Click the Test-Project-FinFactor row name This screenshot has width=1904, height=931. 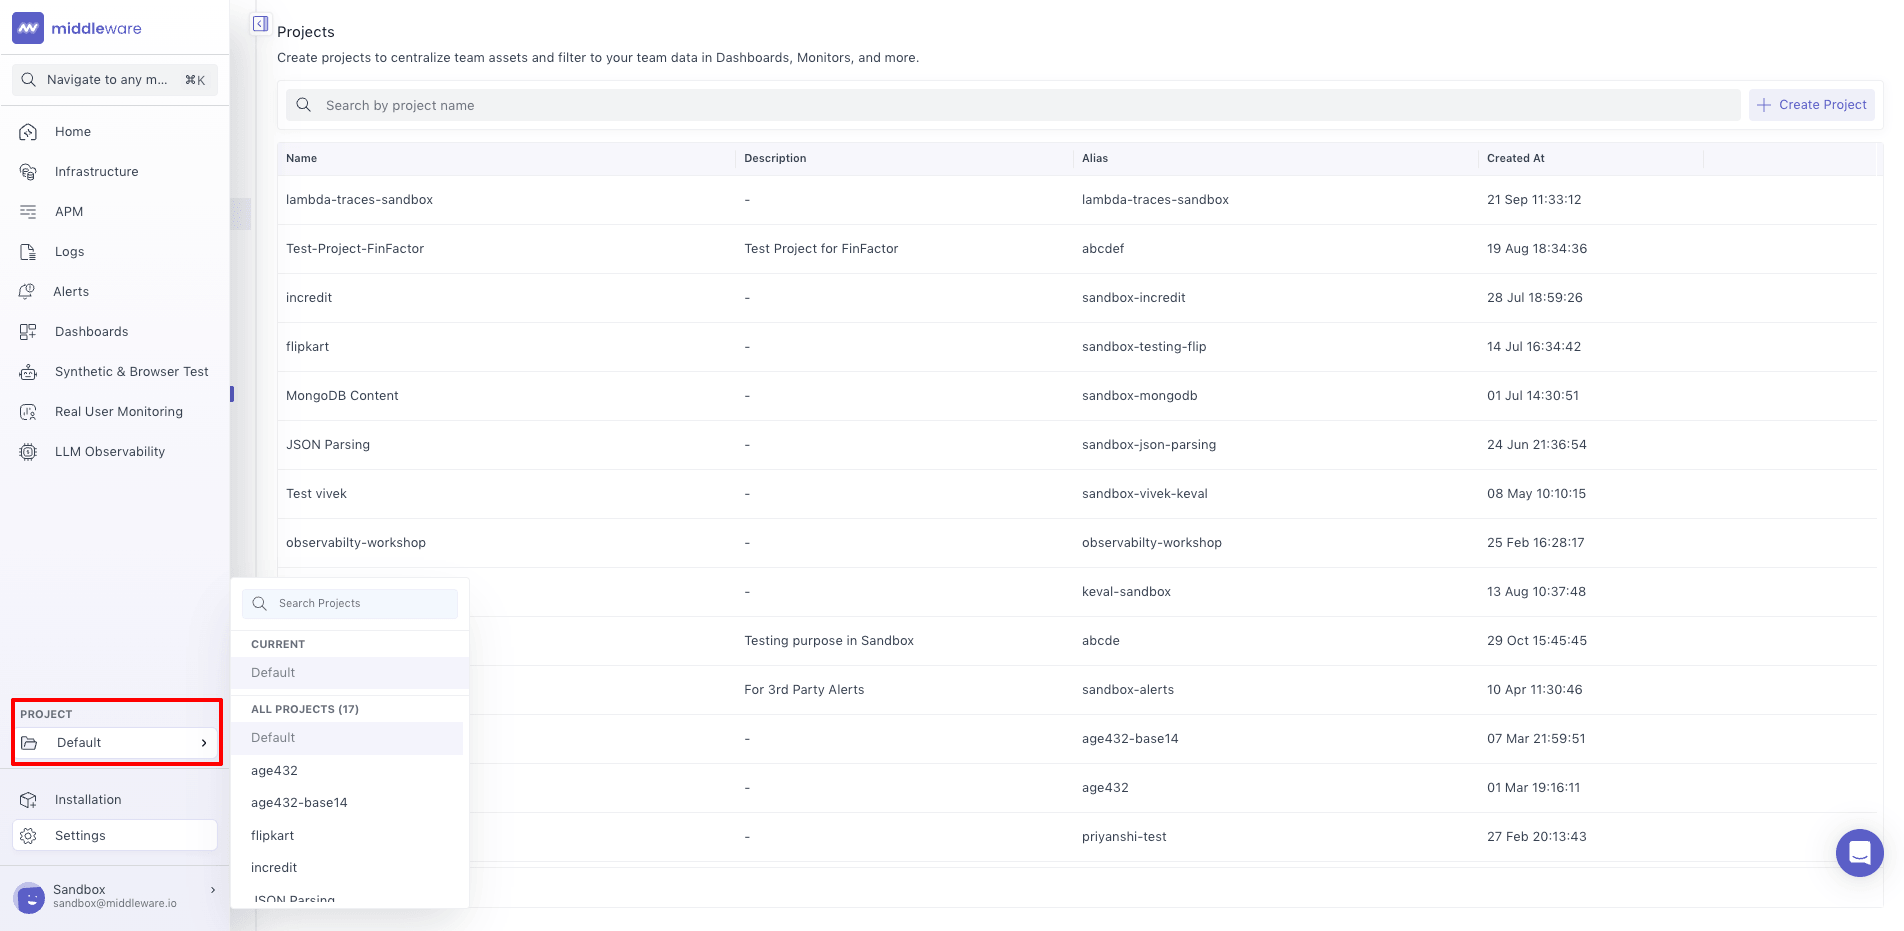tap(355, 249)
